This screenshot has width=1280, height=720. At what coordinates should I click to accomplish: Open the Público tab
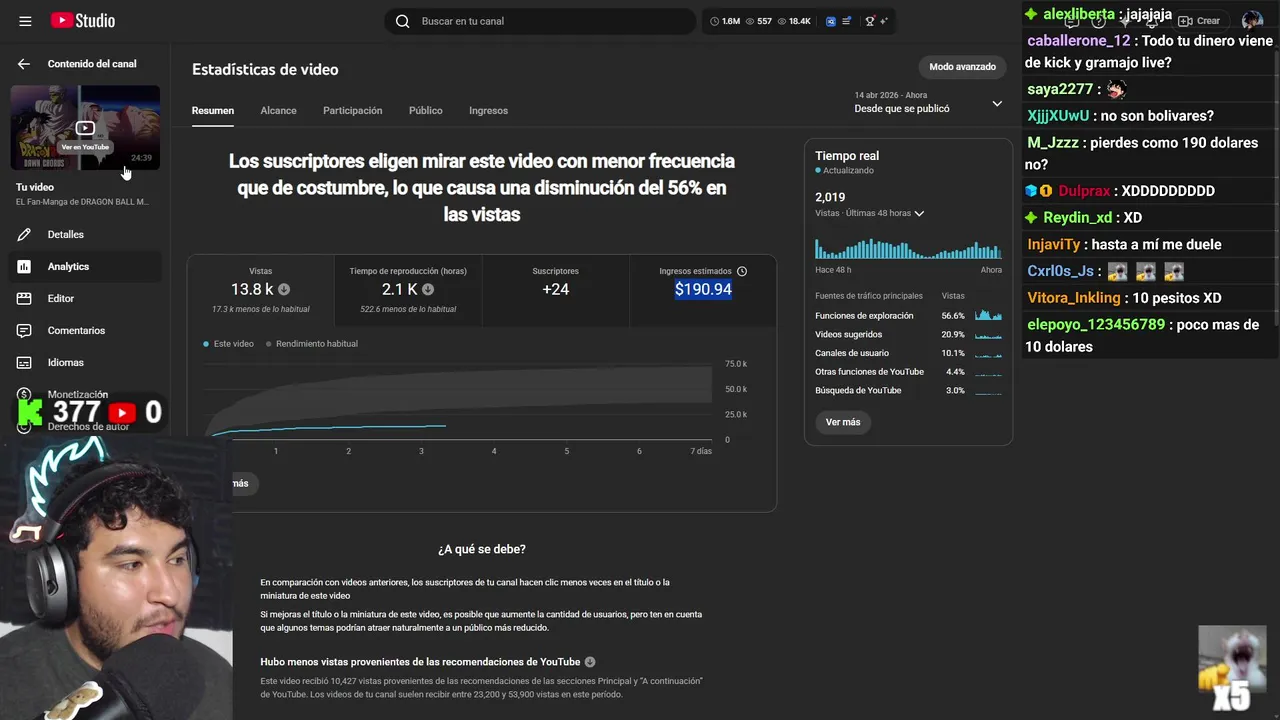point(425,111)
